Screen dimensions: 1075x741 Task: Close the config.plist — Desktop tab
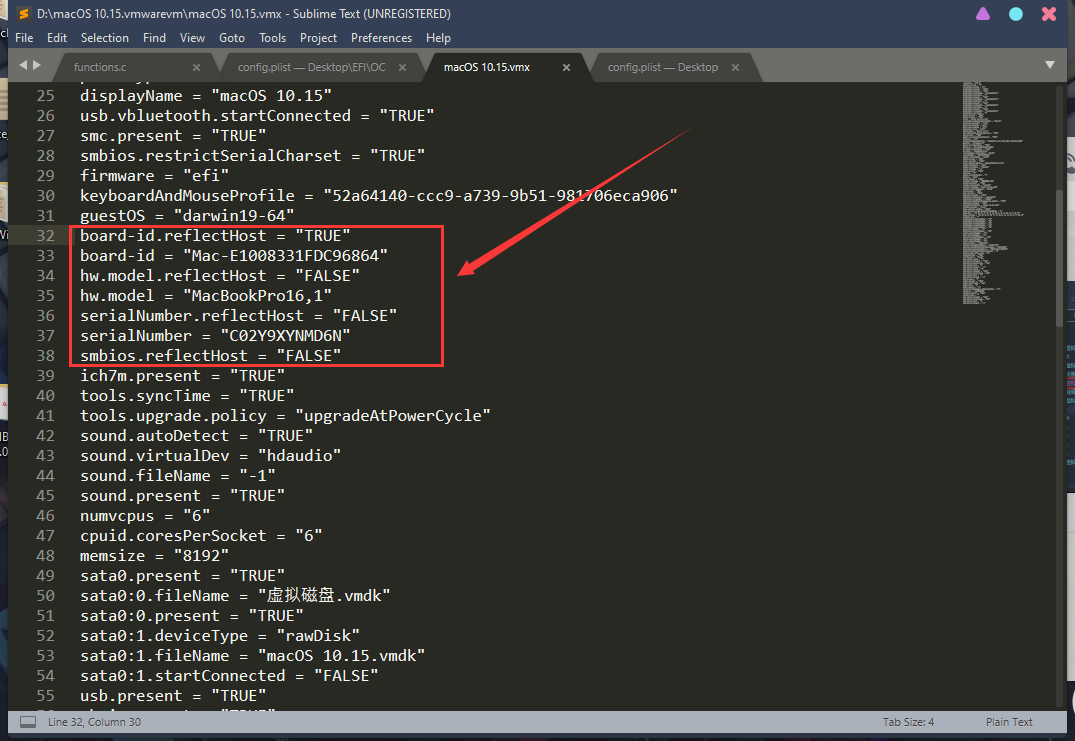point(735,67)
